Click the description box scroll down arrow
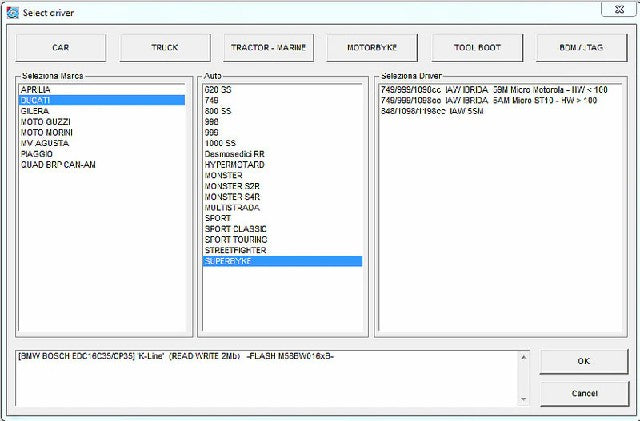The height and width of the screenshot is (421, 640). tap(524, 399)
